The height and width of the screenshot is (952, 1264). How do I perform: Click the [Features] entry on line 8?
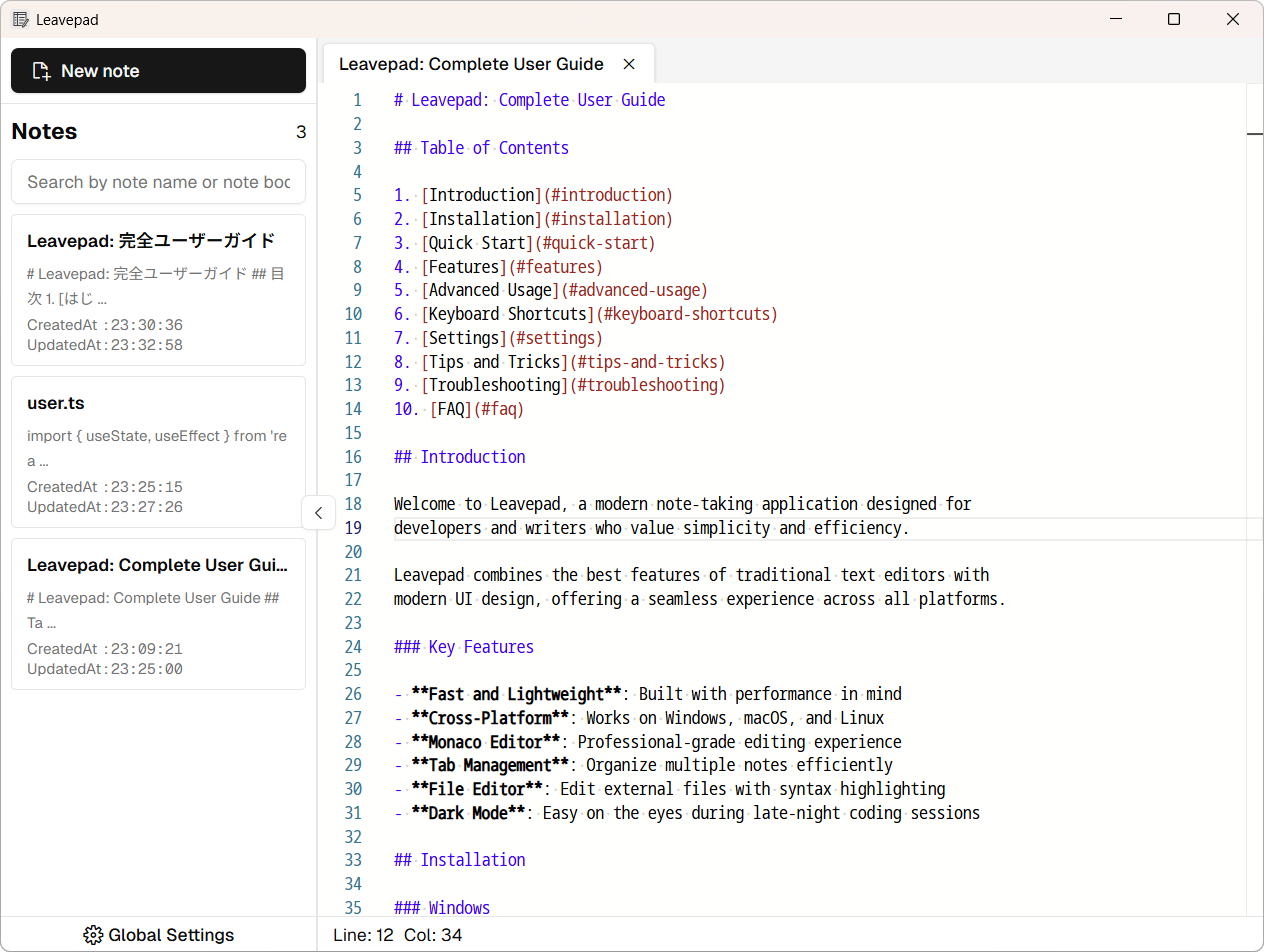pos(464,267)
